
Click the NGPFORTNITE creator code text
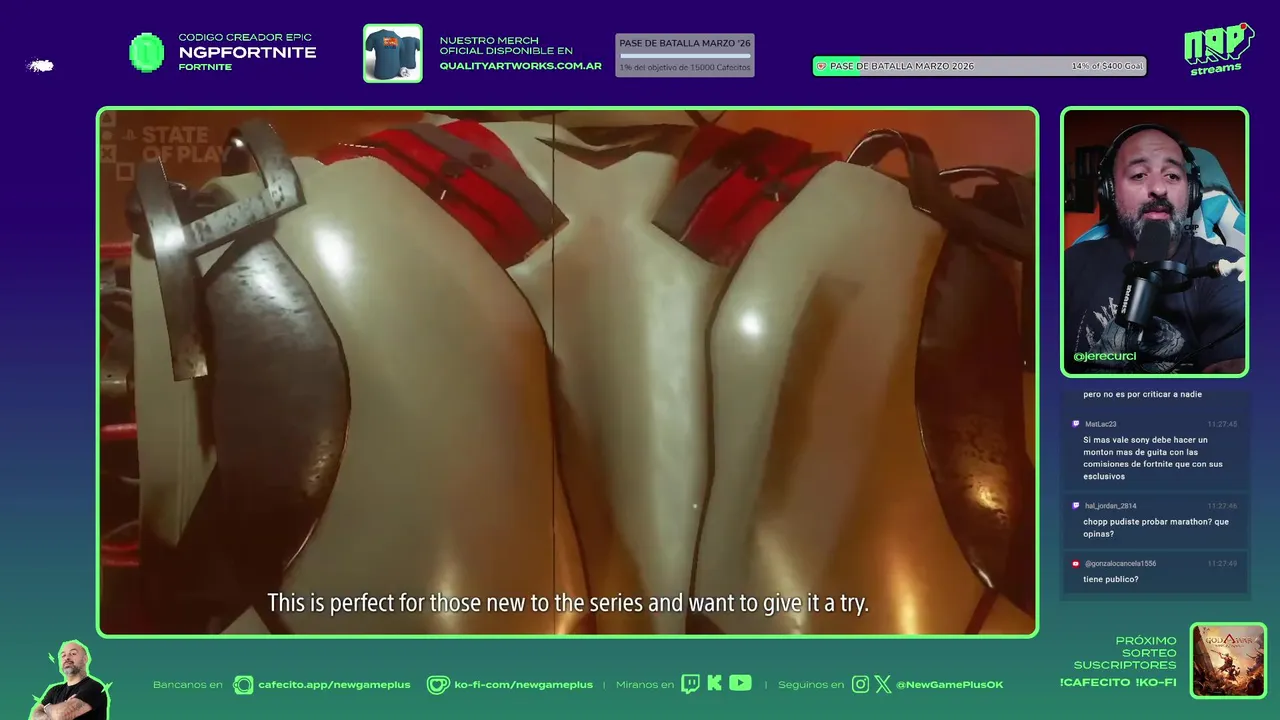point(247,53)
